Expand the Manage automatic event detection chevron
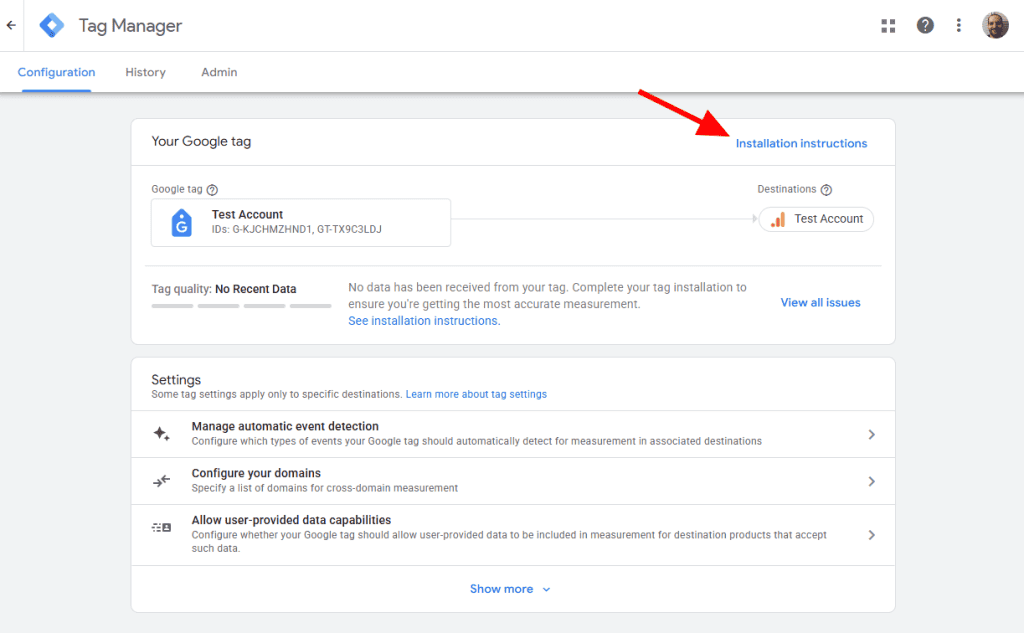Viewport: 1024px width, 633px height. click(871, 434)
